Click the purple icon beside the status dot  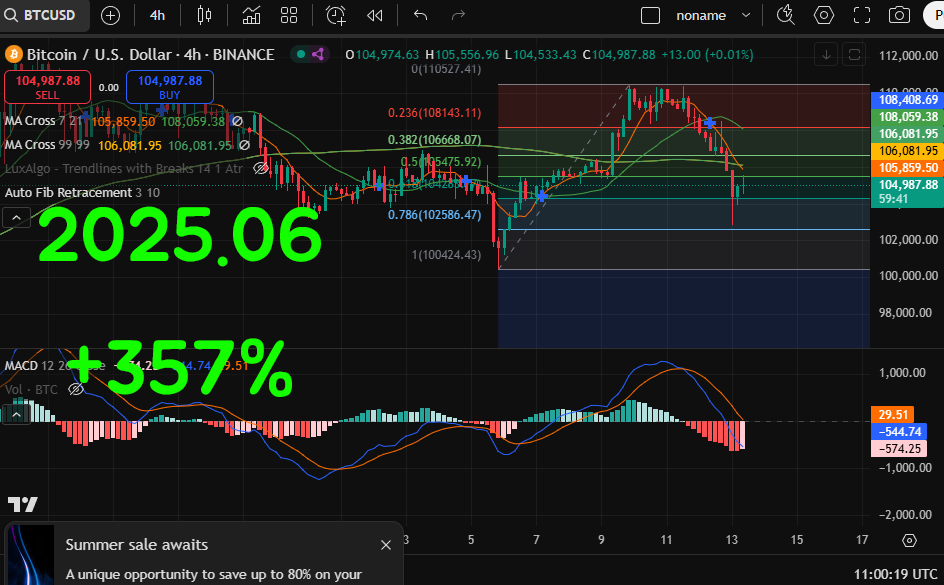point(318,55)
